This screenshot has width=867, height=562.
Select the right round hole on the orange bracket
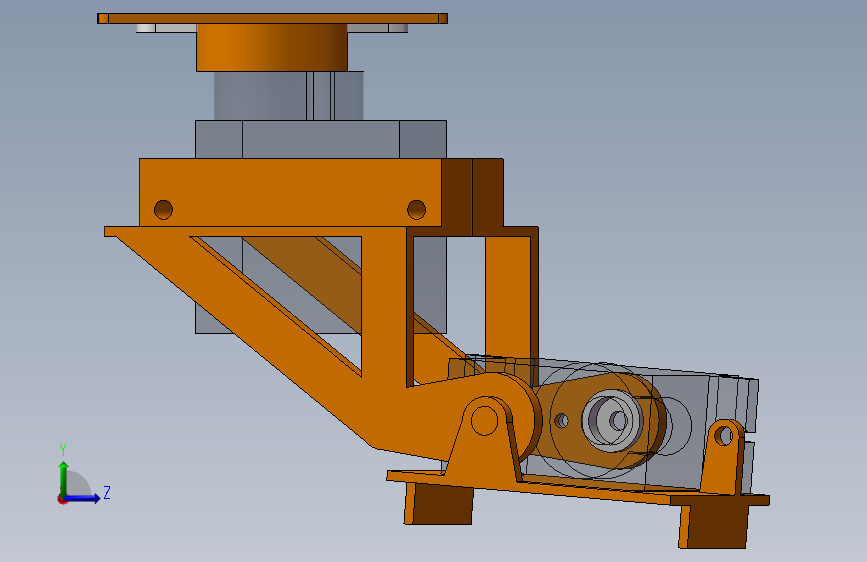[416, 210]
